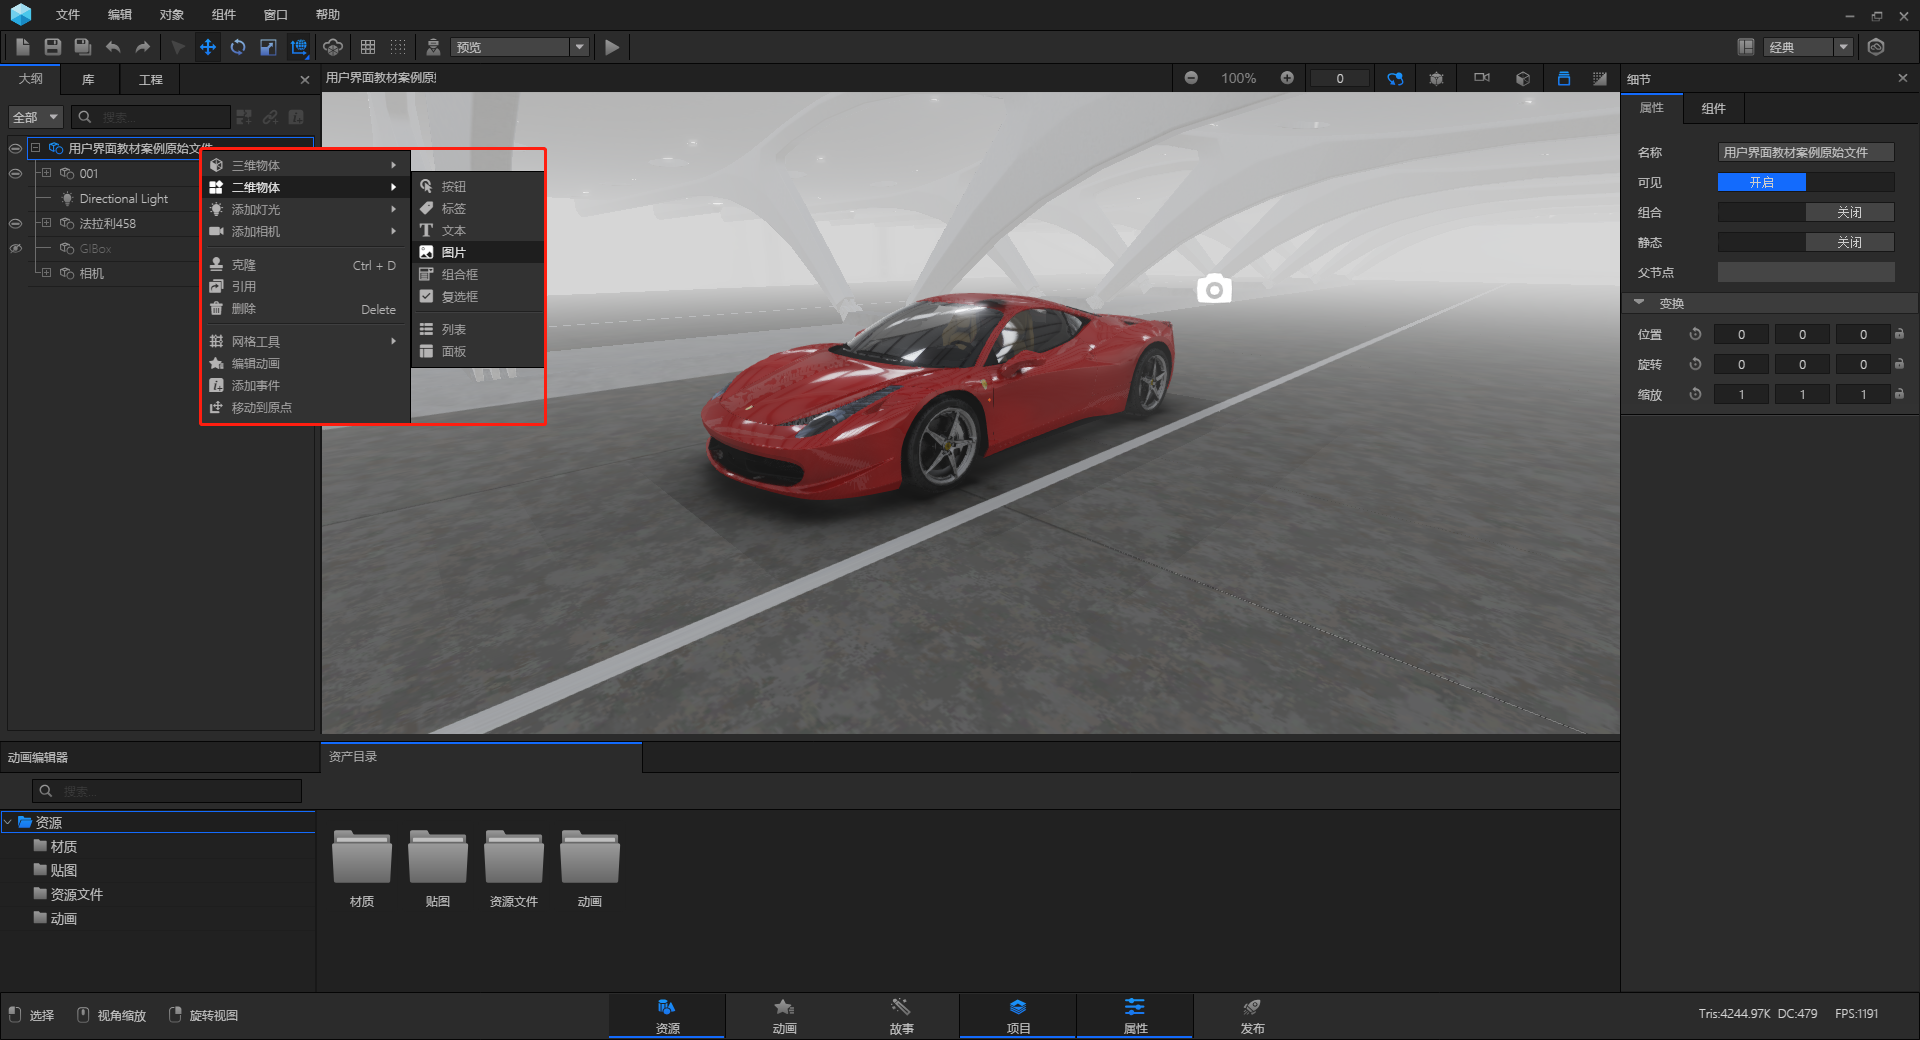Collapse the 资源 tree folder
This screenshot has width=1920, height=1040.
click(x=8, y=822)
